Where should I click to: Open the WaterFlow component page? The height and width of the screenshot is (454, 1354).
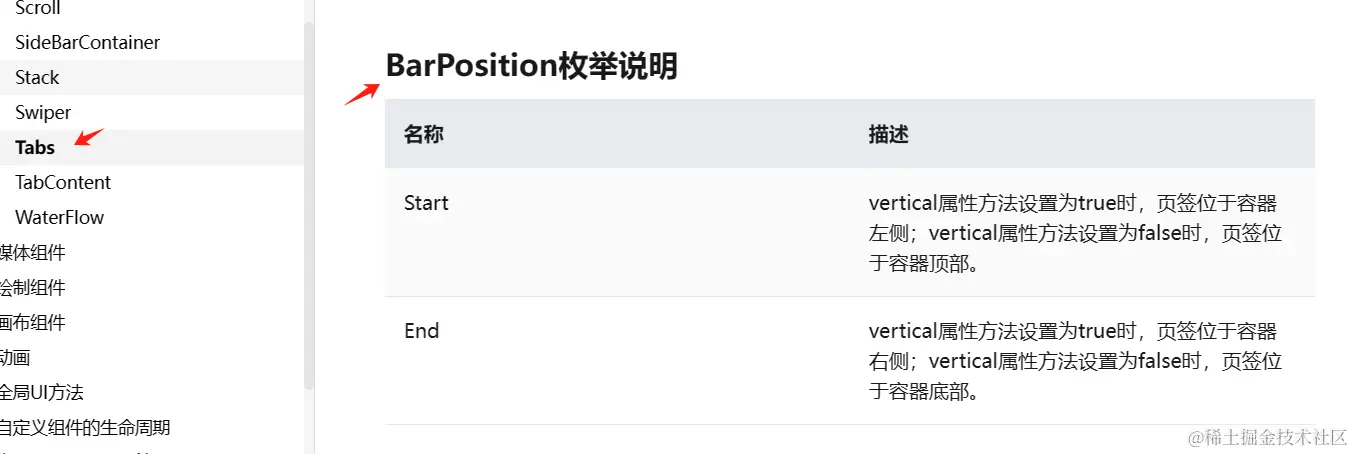(x=59, y=217)
